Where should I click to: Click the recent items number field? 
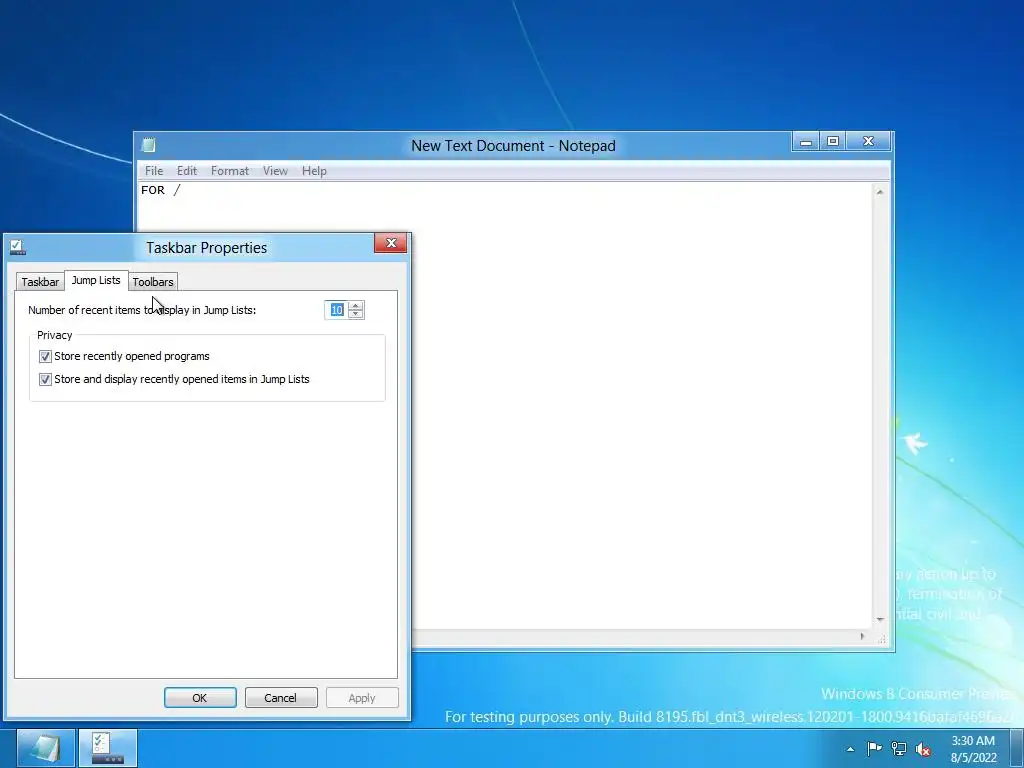pyautogui.click(x=336, y=310)
